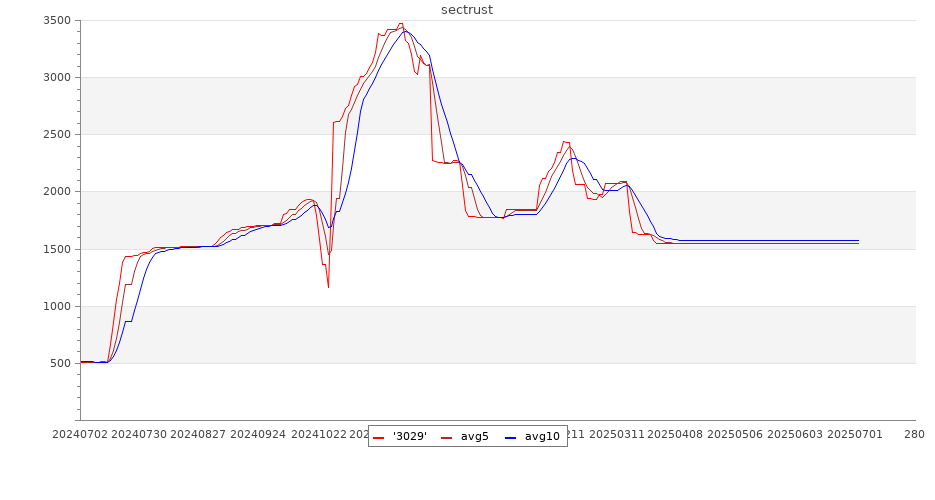Screen dimensions: 935x500
Task: Click the red line's sharp dip near 20241022
Action: pyautogui.click(x=328, y=287)
